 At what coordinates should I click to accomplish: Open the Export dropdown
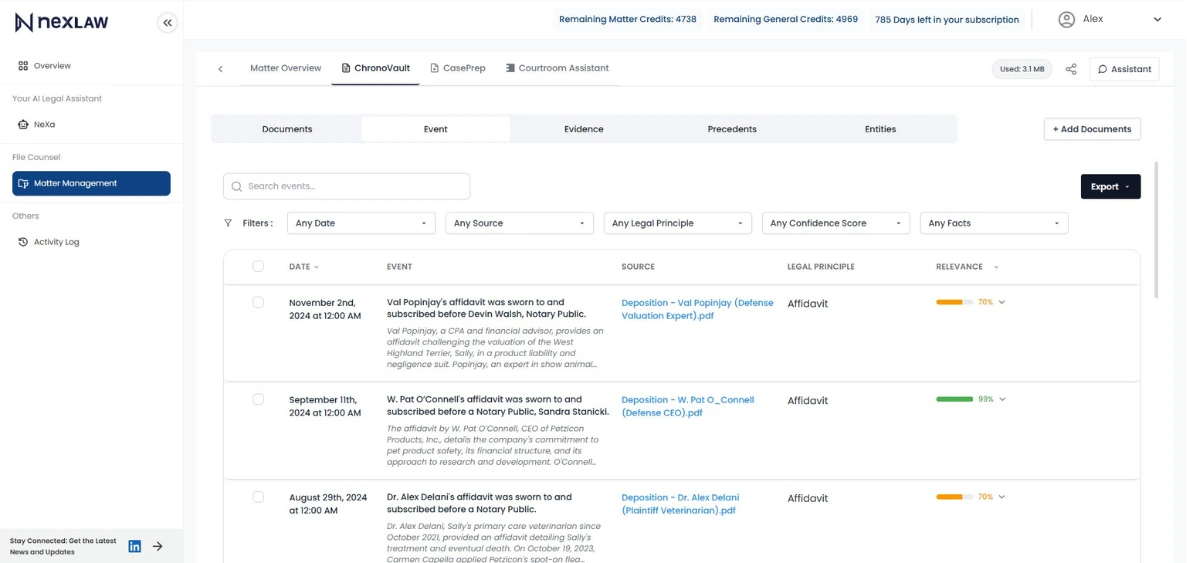[x=1111, y=186]
